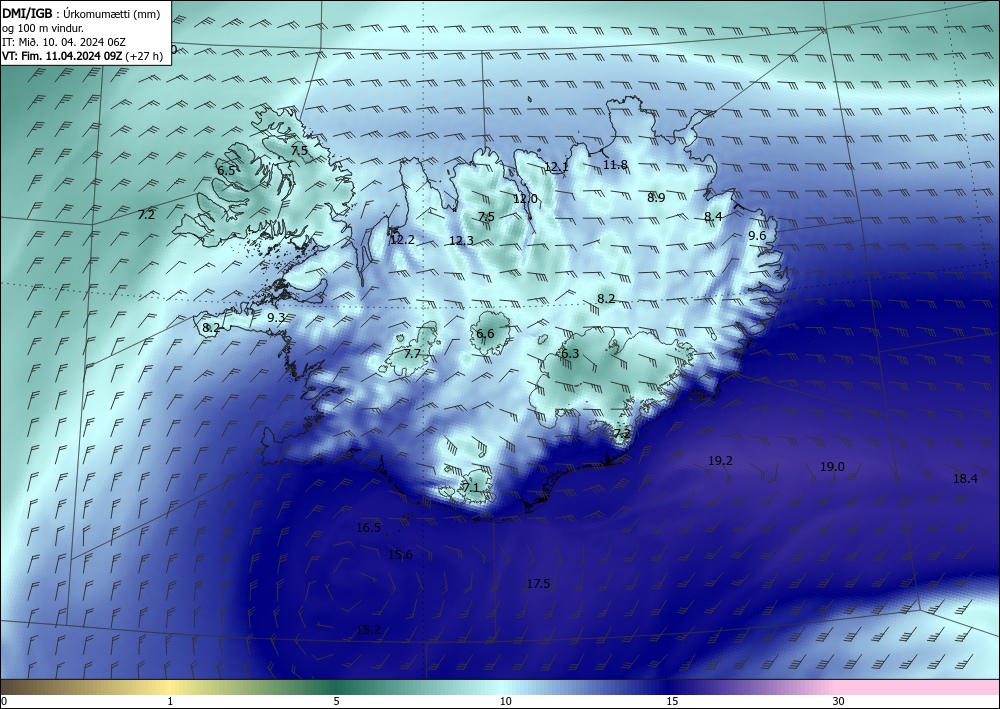Click the 7.1 value on the south glacier
The image size is (1000, 709).
tap(471, 488)
